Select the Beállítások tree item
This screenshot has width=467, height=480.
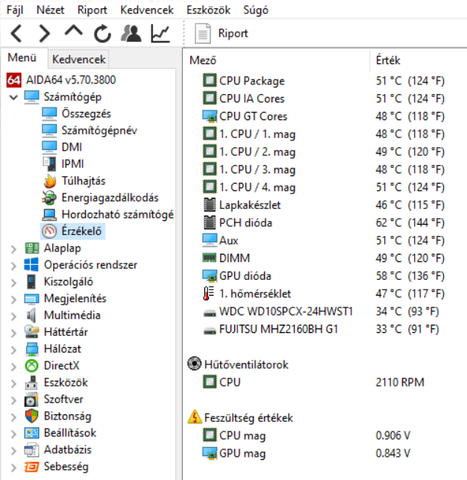pos(70,433)
